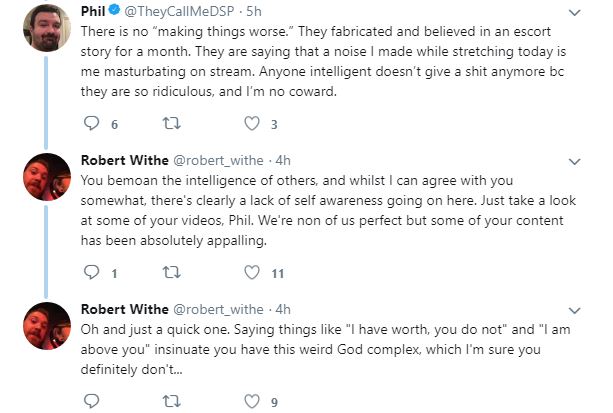
Task: Open Robert Withe's avatar on second reply
Action: pyautogui.click(x=47, y=326)
